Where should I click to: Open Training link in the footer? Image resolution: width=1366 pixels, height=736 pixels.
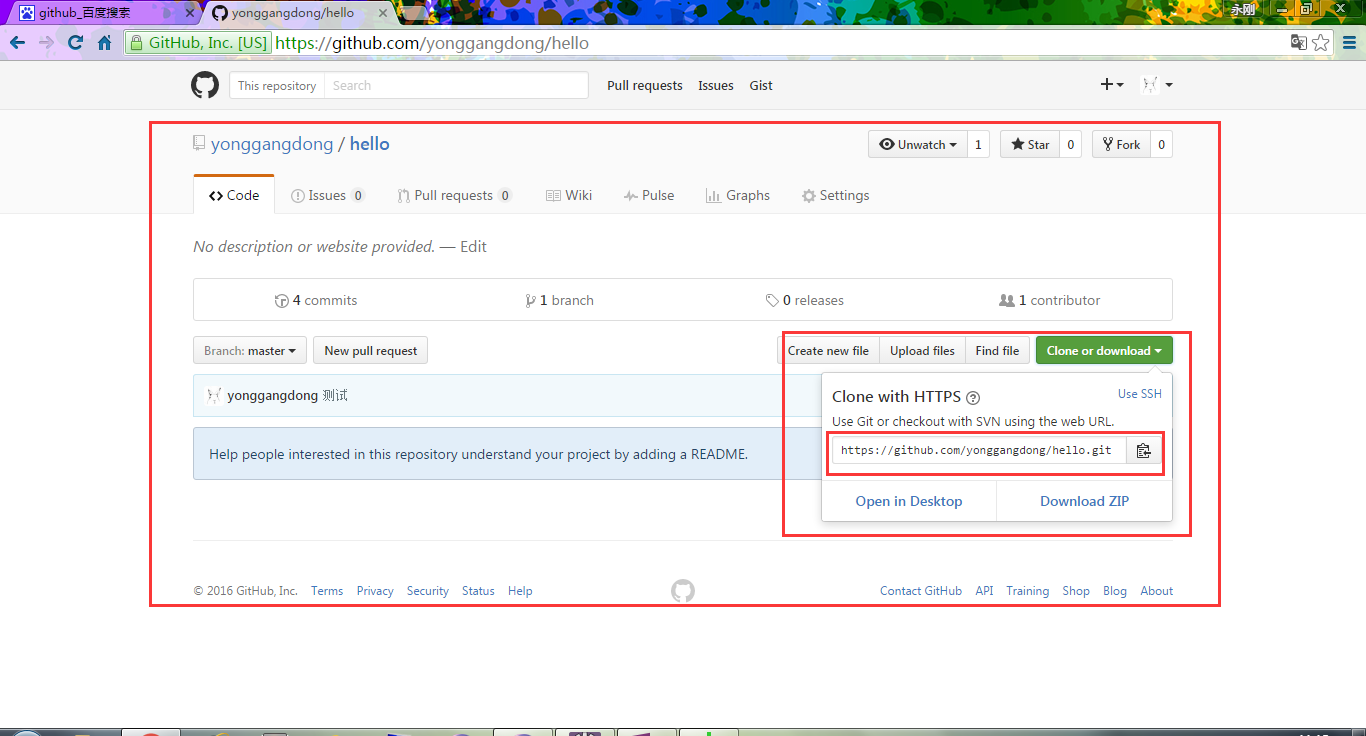coord(1028,591)
